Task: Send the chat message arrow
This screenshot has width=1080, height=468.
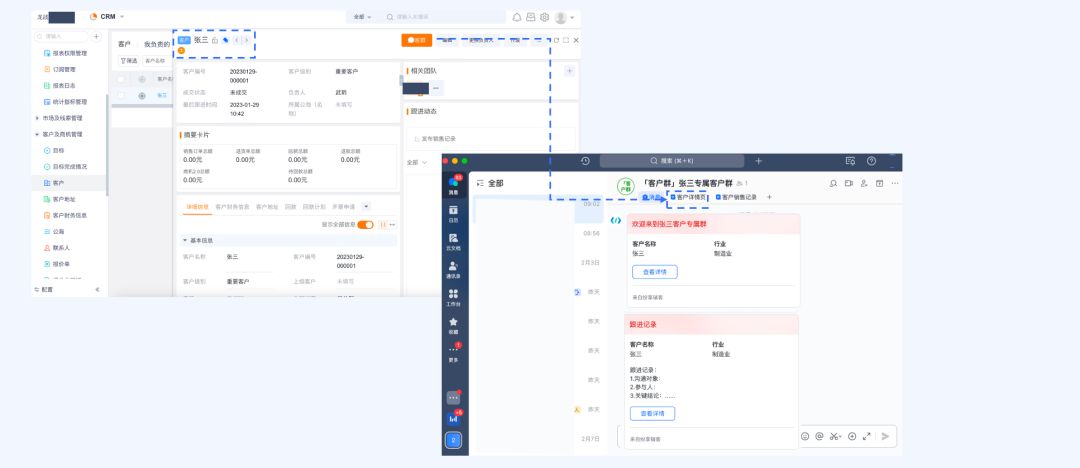Action: (x=885, y=436)
